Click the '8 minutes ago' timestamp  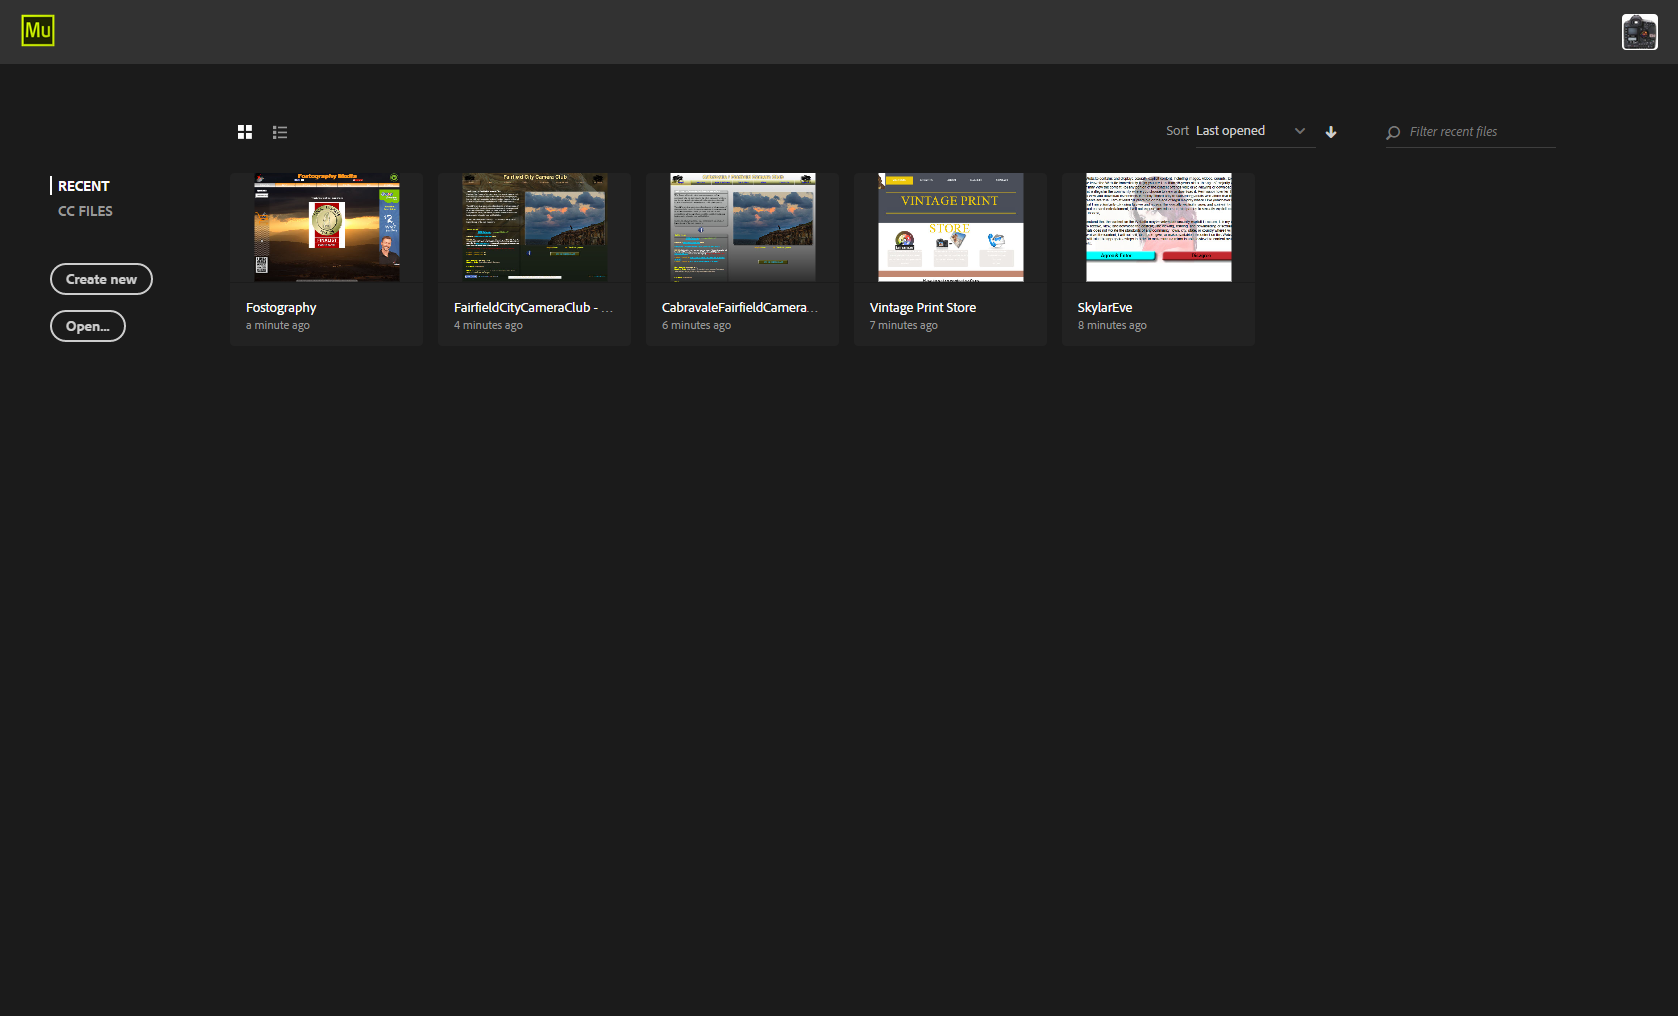pos(1112,326)
